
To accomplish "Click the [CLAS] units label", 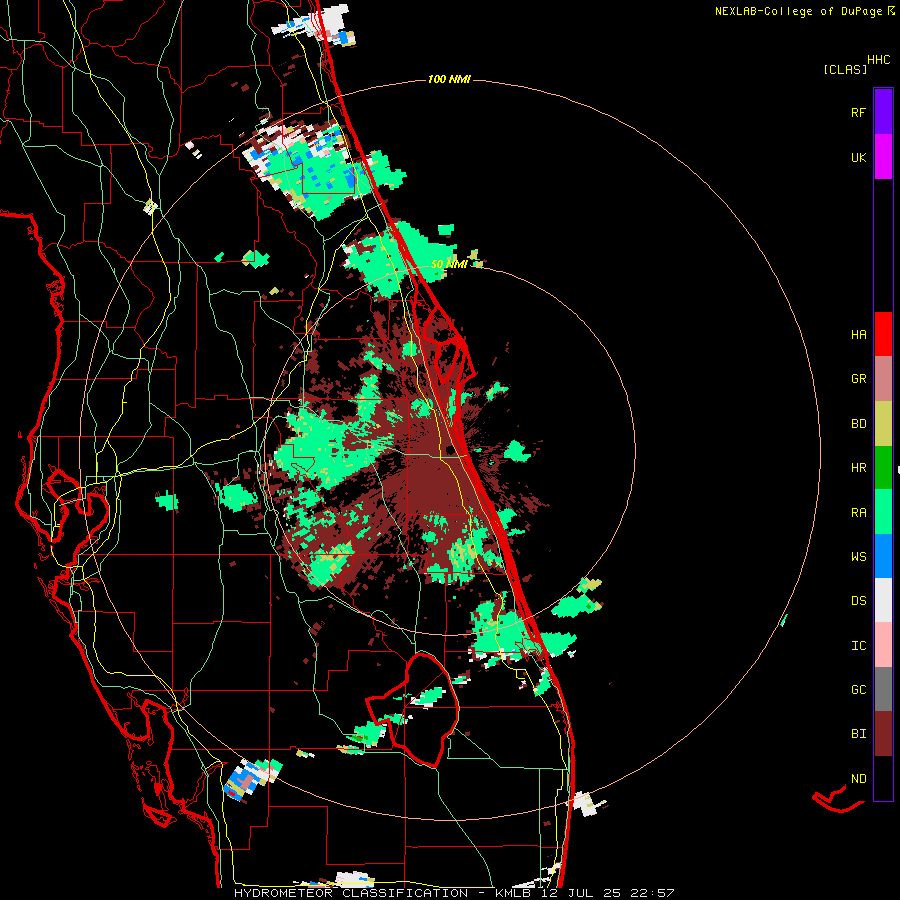I will pos(845,70).
